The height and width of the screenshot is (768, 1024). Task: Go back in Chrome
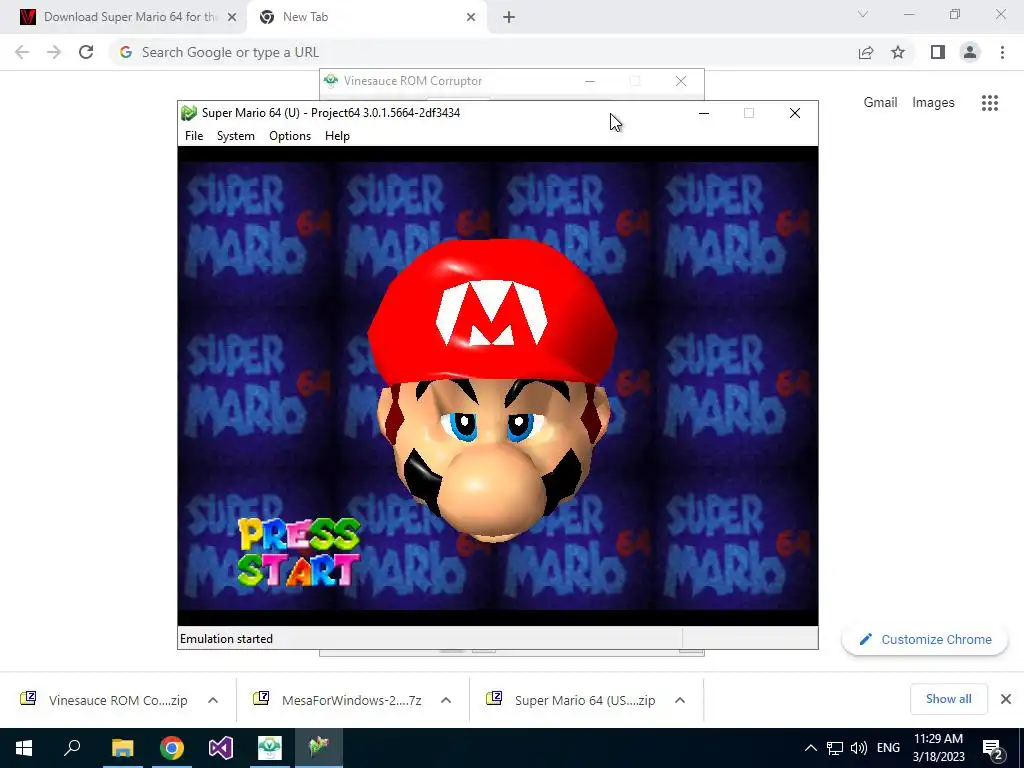click(22, 52)
